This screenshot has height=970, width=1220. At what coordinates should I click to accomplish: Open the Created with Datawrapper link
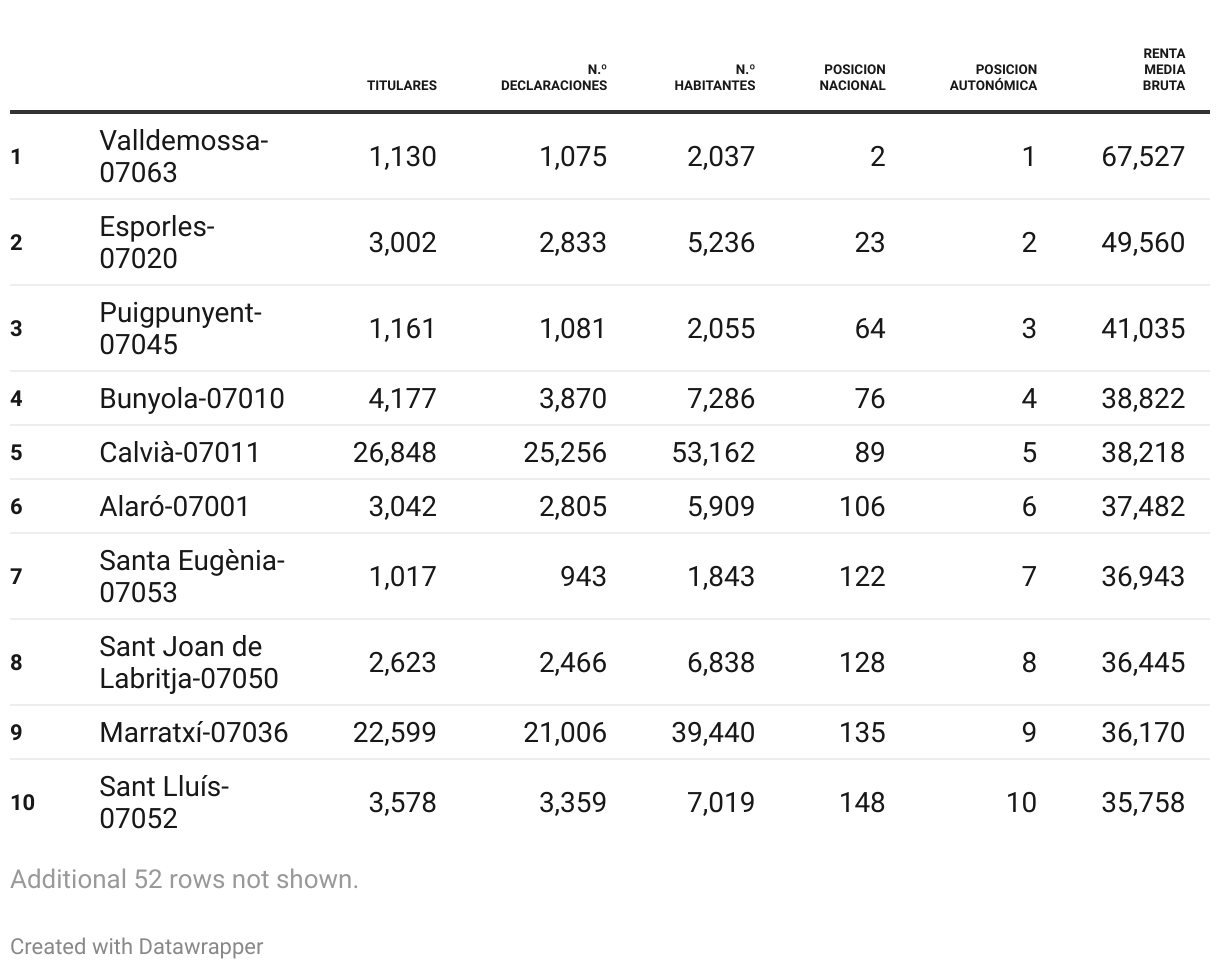(137, 946)
